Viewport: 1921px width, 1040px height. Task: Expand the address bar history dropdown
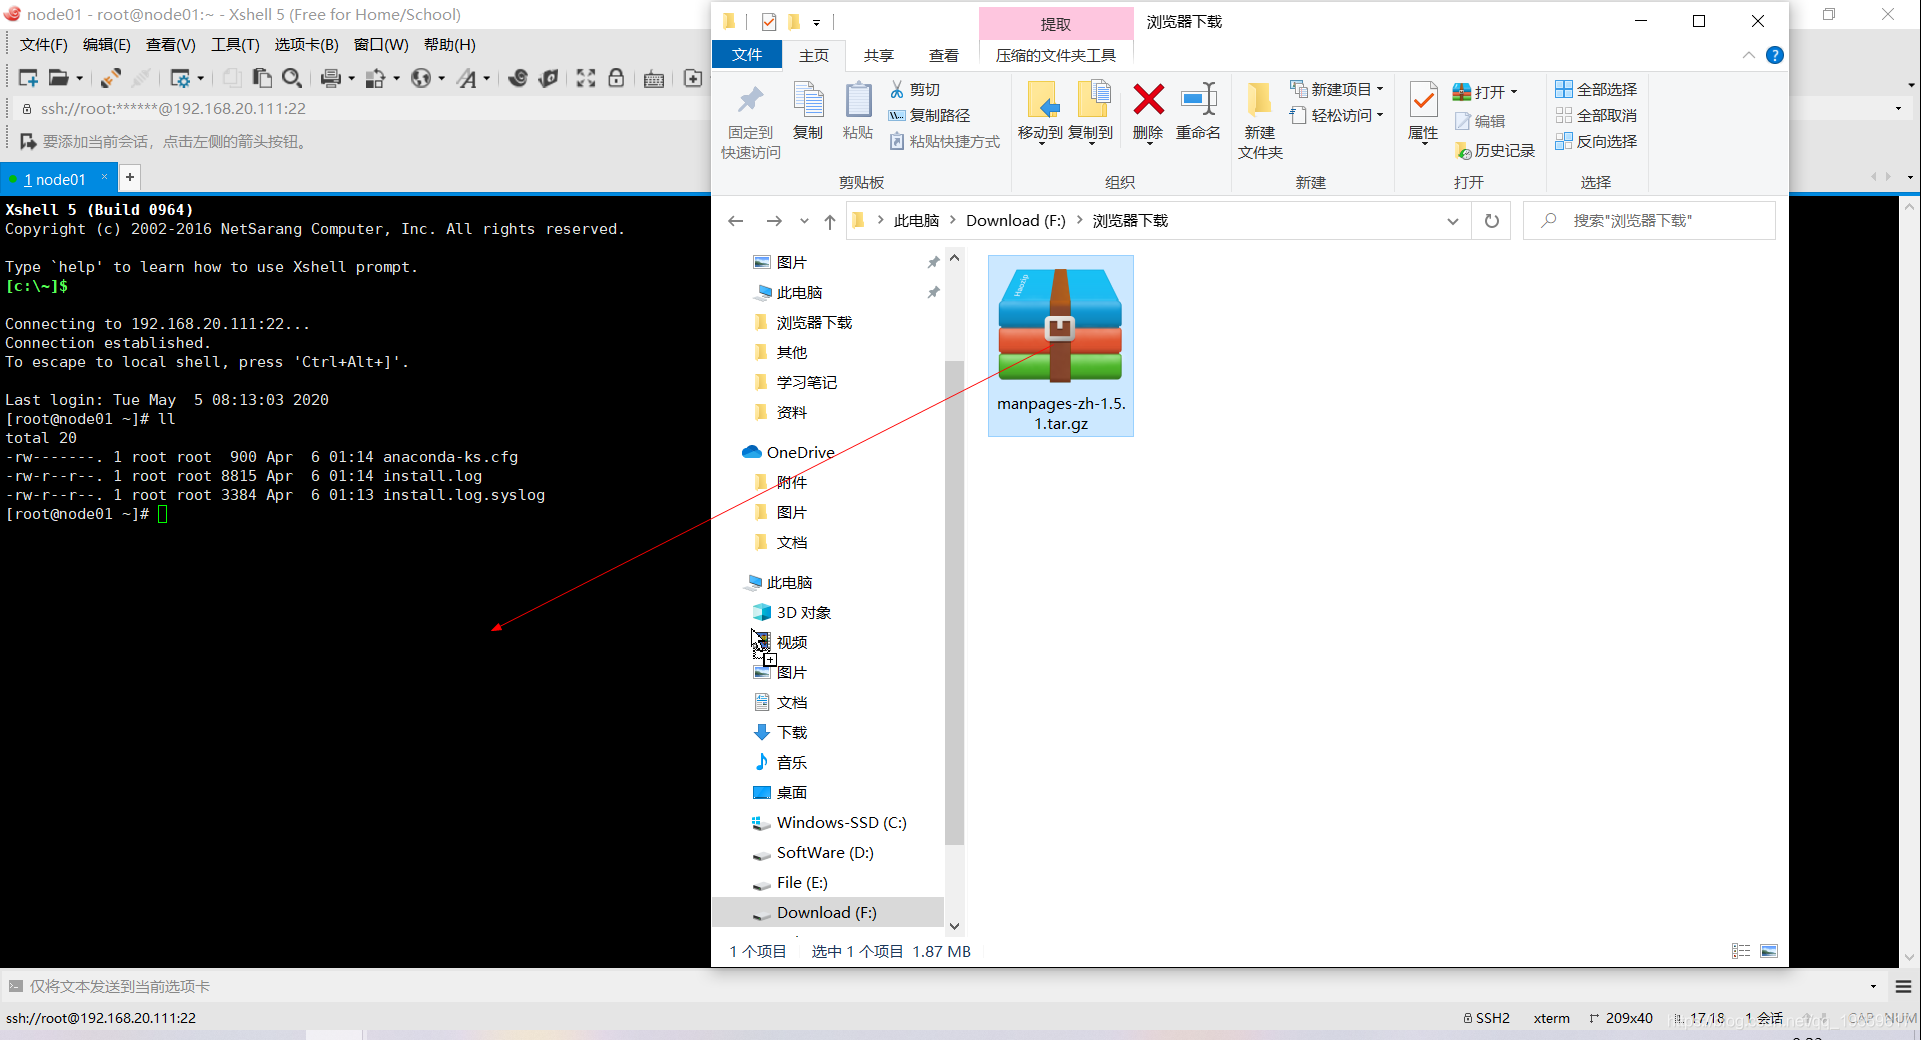click(1453, 221)
